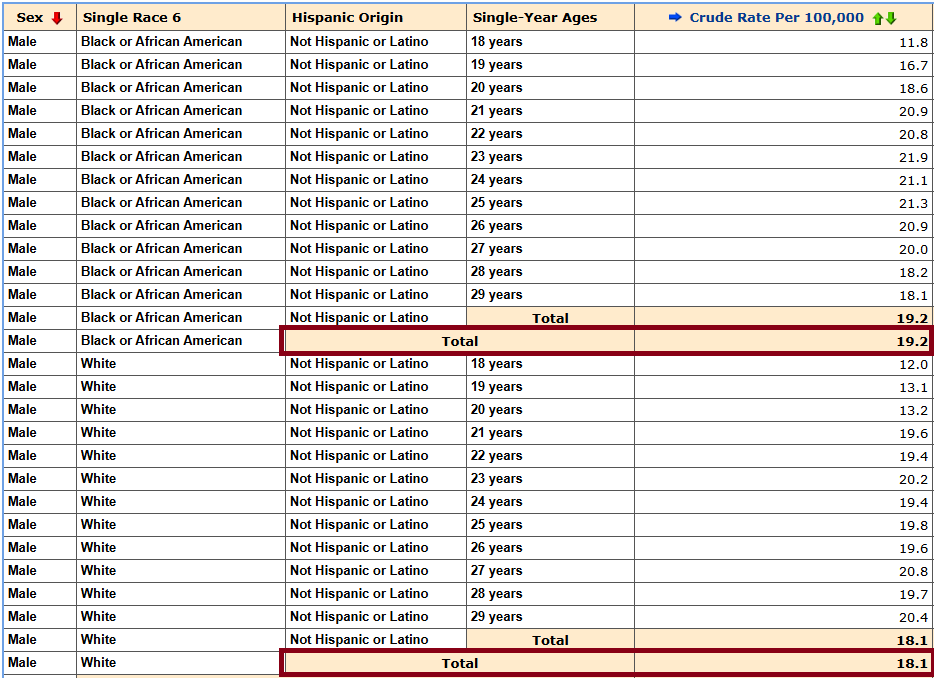Click the Single-Year Ages column header
Screen dimensions: 934x678
550,17
